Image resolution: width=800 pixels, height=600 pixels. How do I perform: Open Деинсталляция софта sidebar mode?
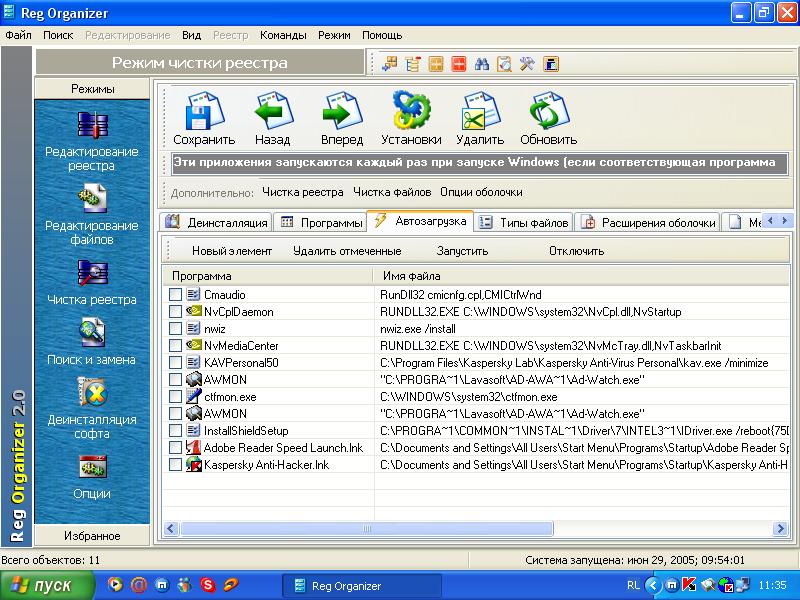coord(92,408)
